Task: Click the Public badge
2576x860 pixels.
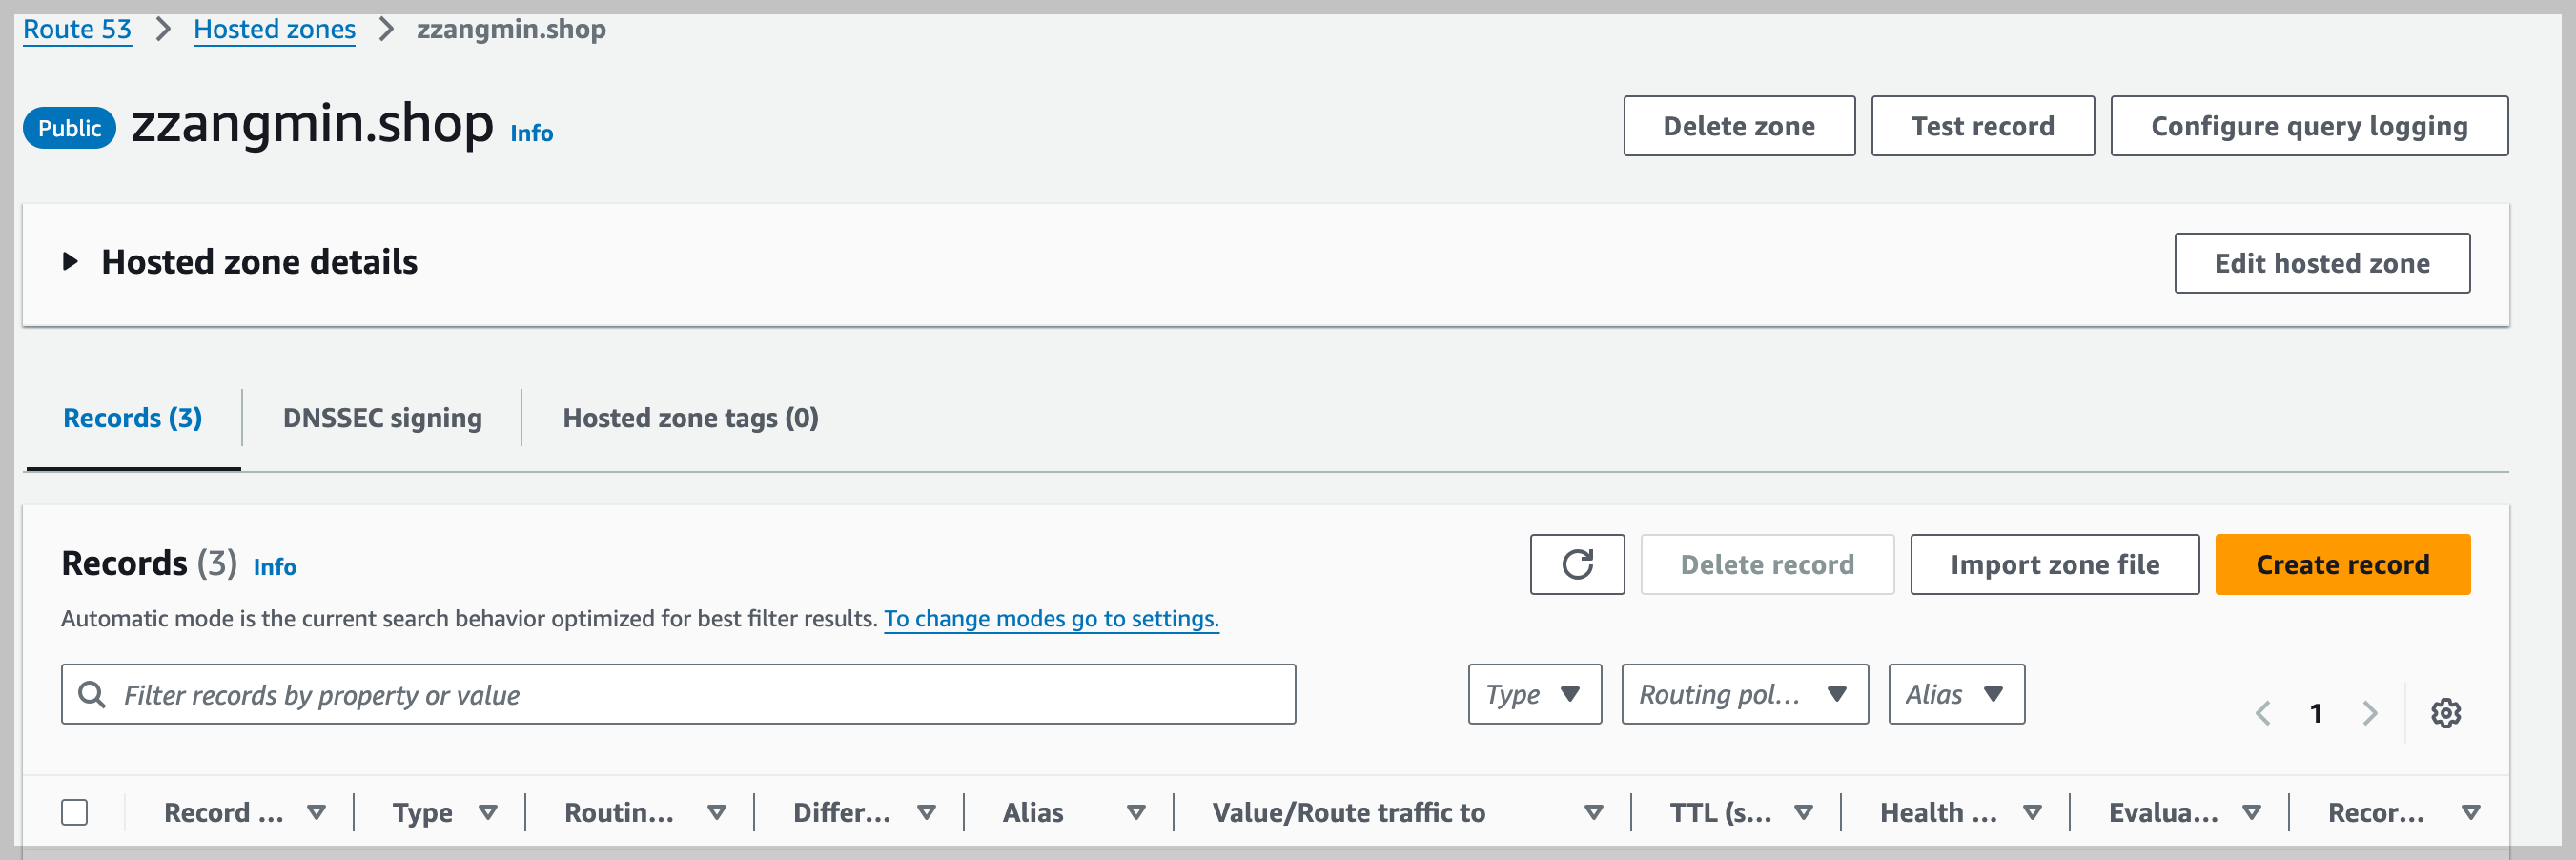Action: coord(69,128)
